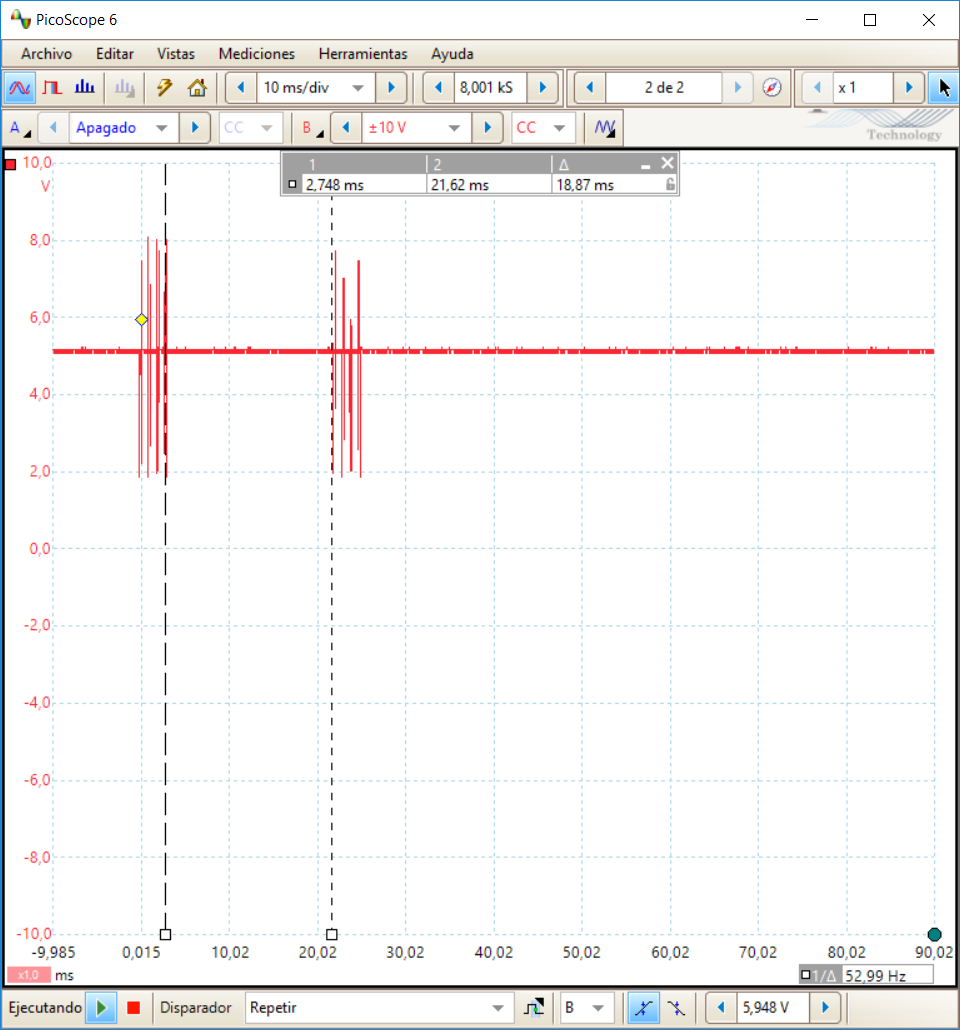The image size is (960, 1030).
Task: Open Editar menu
Action: (115, 54)
